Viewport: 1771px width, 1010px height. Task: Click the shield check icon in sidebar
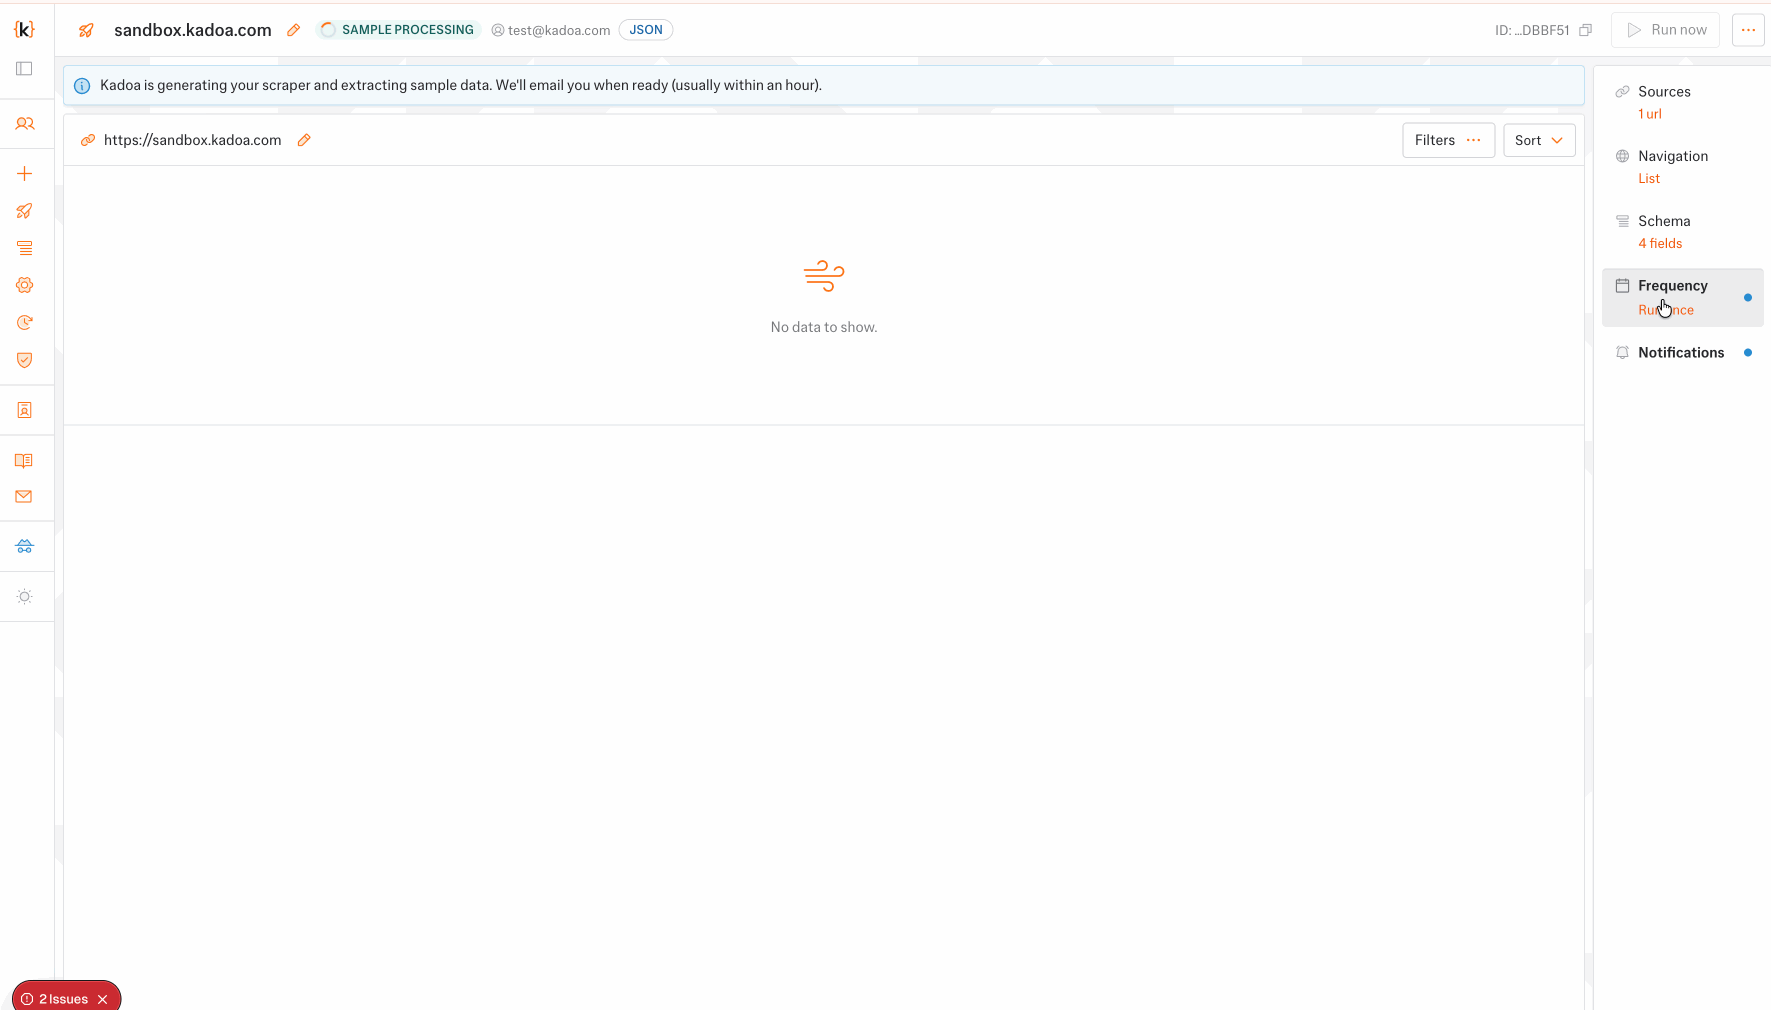(25, 360)
